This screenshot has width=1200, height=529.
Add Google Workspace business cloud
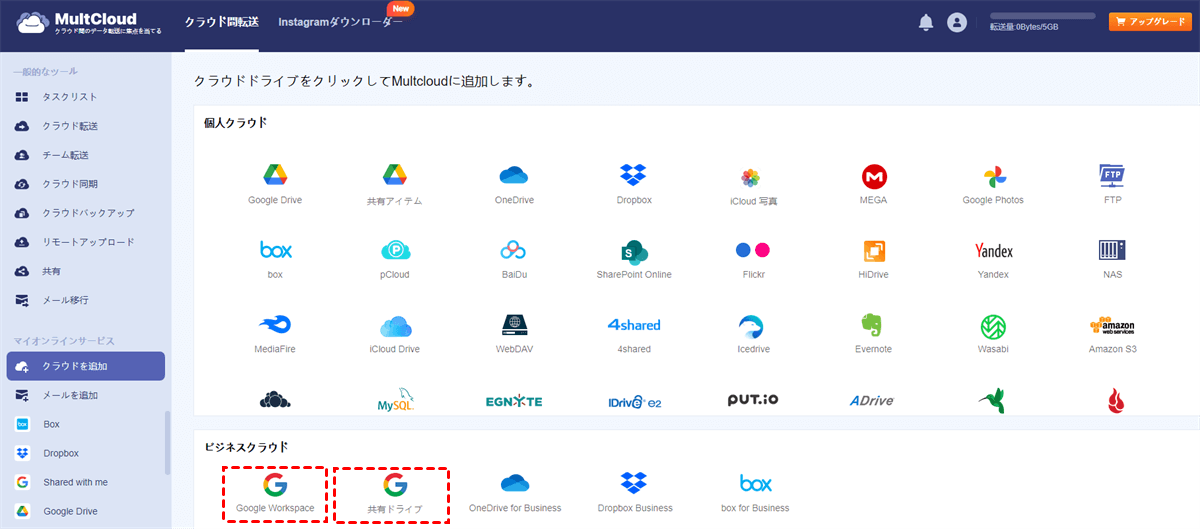pos(275,494)
